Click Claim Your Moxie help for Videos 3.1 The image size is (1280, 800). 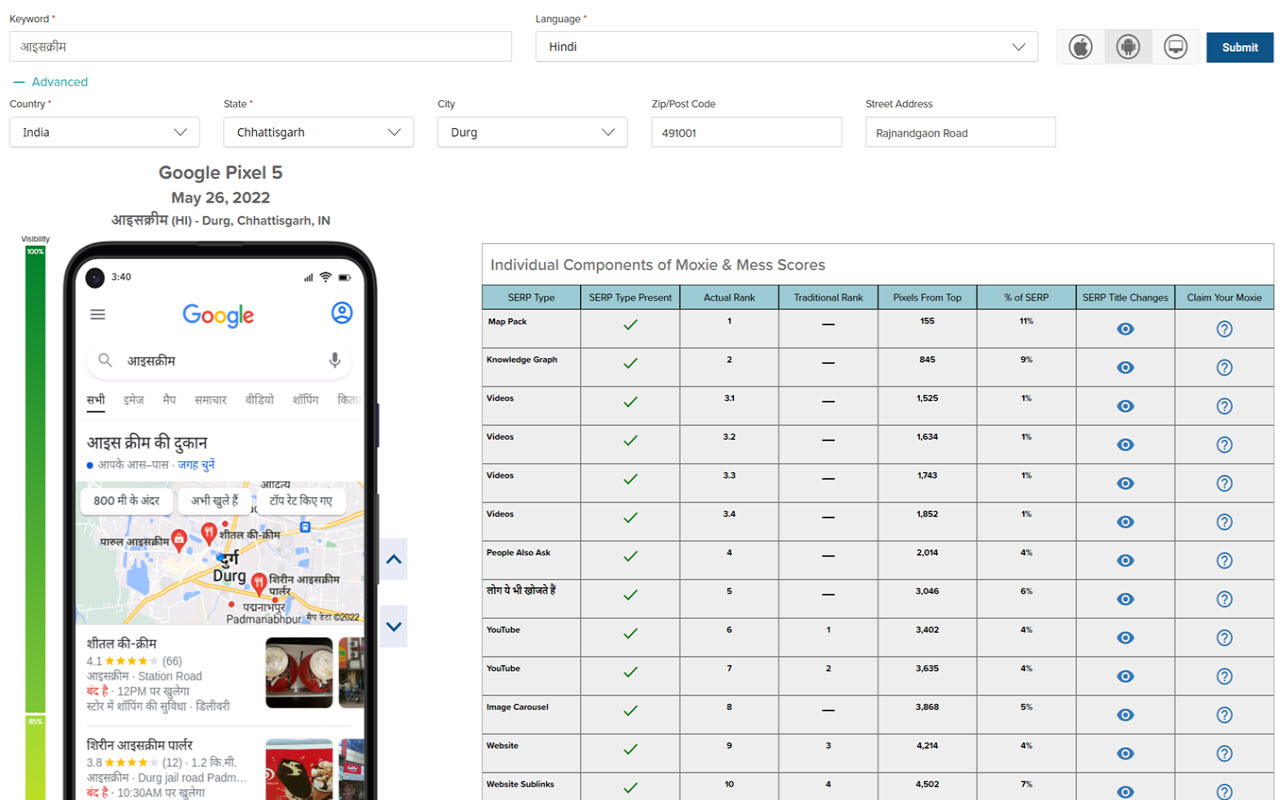tap(1224, 406)
